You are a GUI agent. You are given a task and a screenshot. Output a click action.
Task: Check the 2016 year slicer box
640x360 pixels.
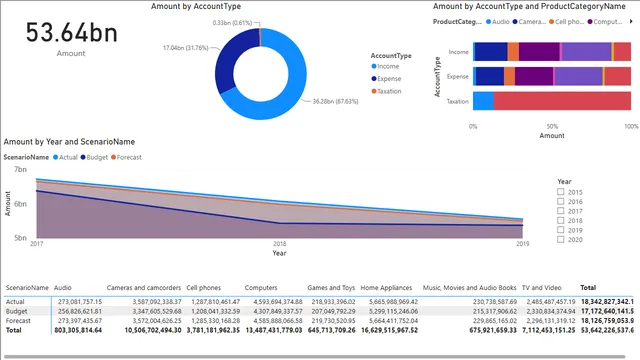[561, 201]
